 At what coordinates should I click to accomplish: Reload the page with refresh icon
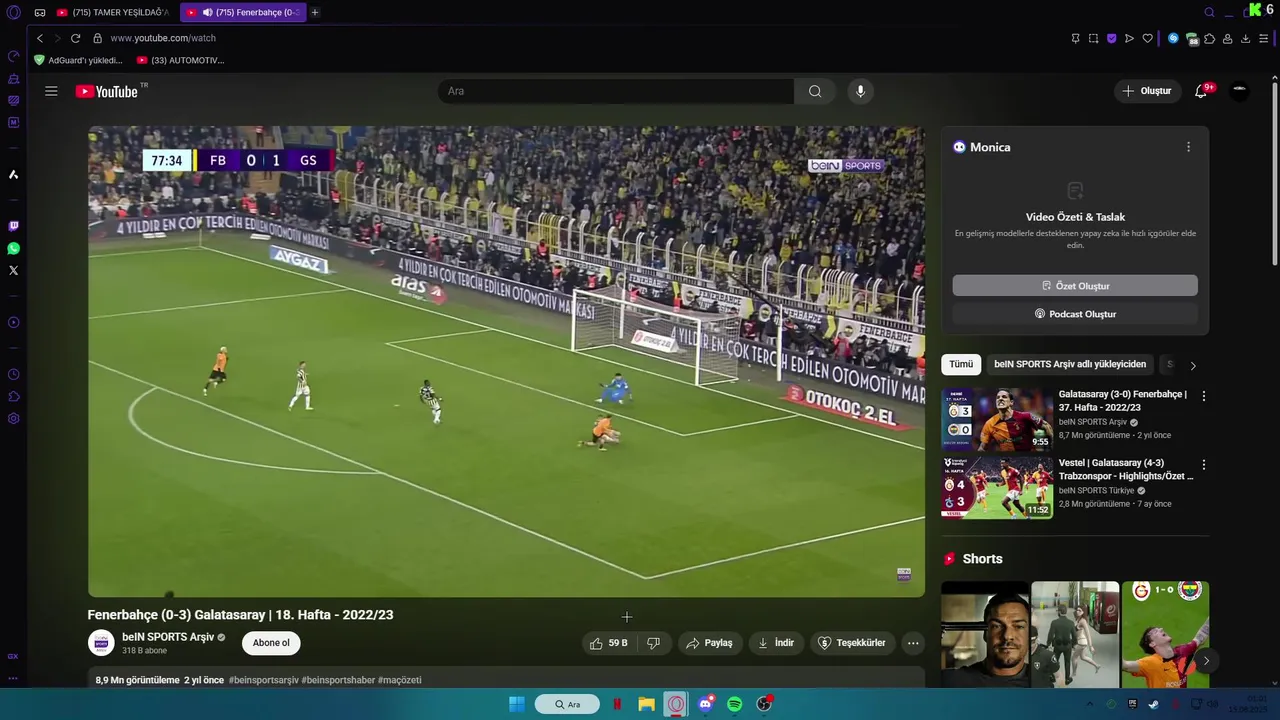point(75,38)
